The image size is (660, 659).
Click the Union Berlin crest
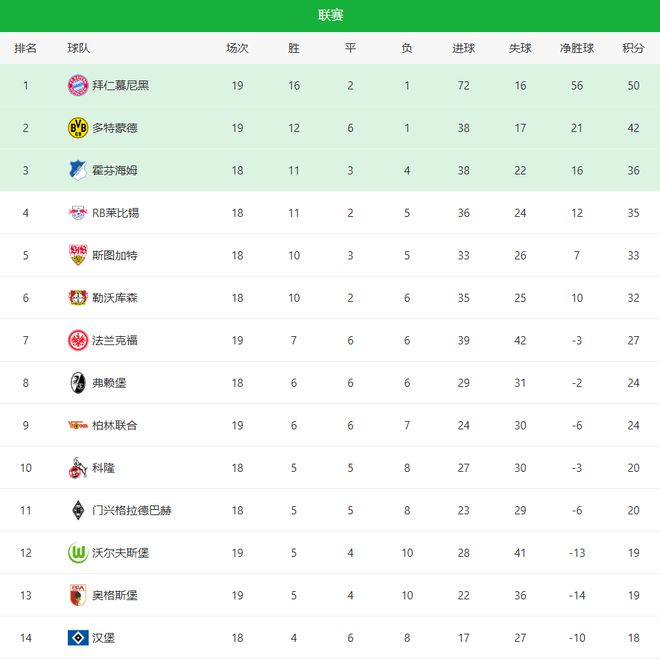point(78,425)
